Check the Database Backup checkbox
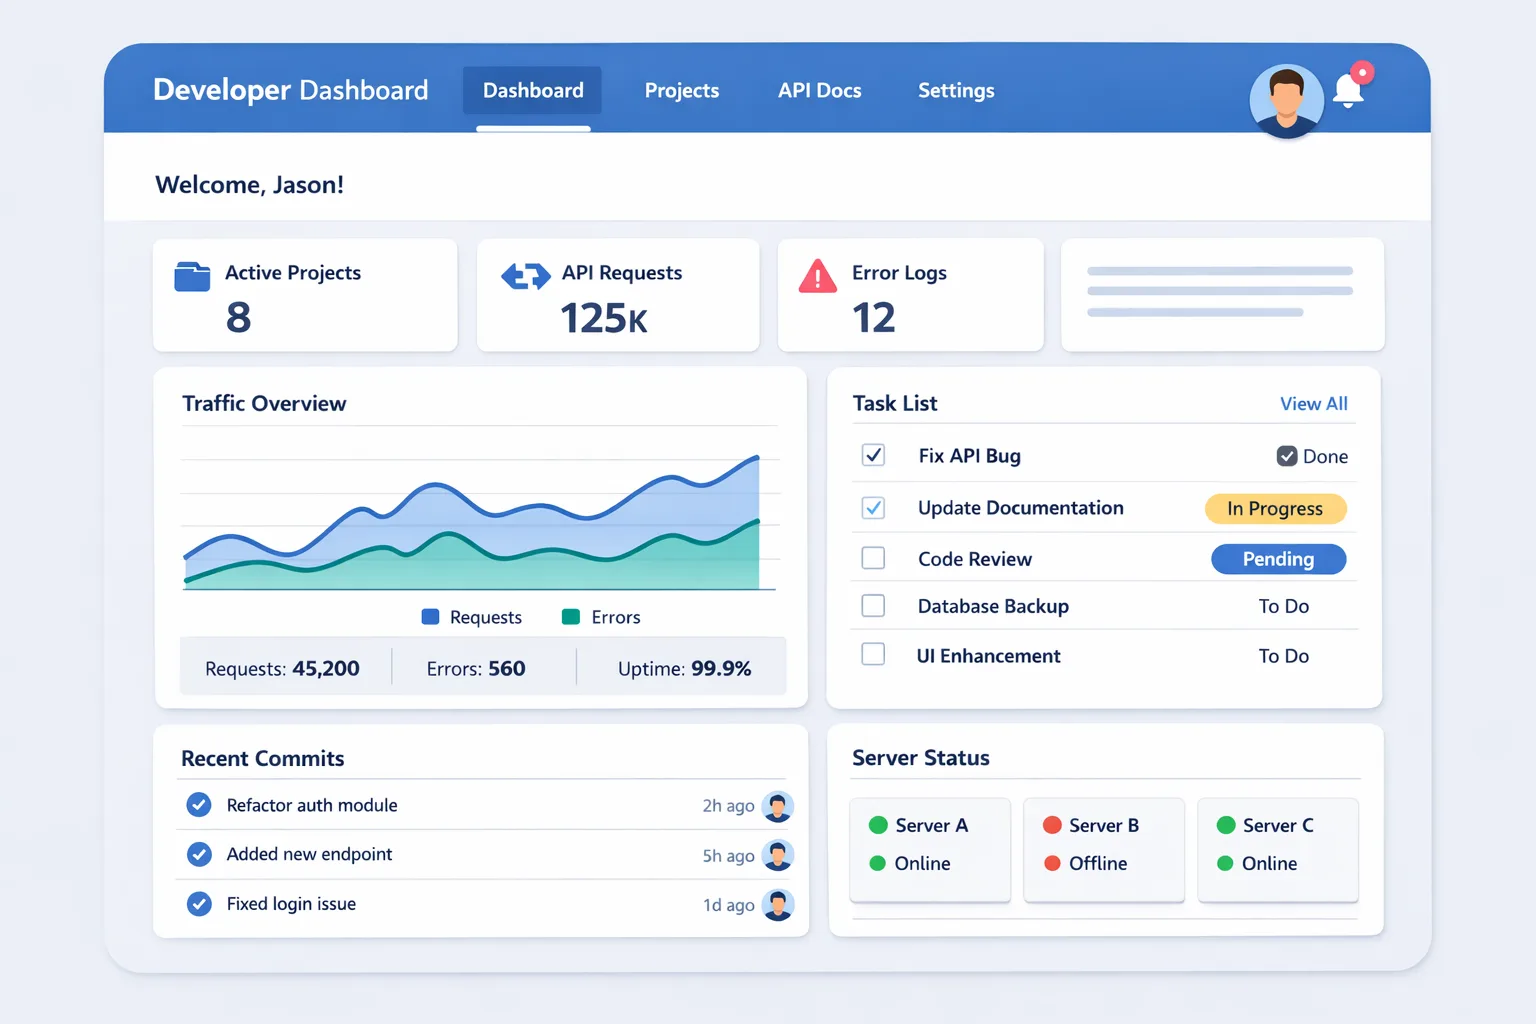Image resolution: width=1536 pixels, height=1024 pixels. [x=873, y=605]
